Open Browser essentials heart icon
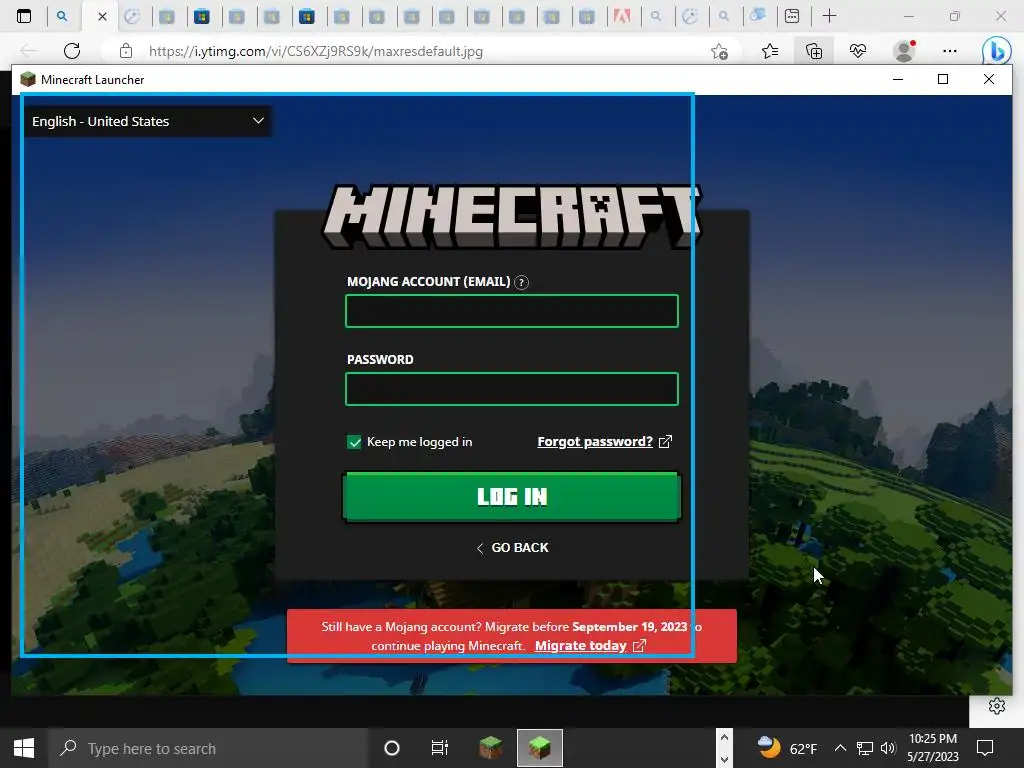Screen dimensions: 1024x768 point(858,51)
